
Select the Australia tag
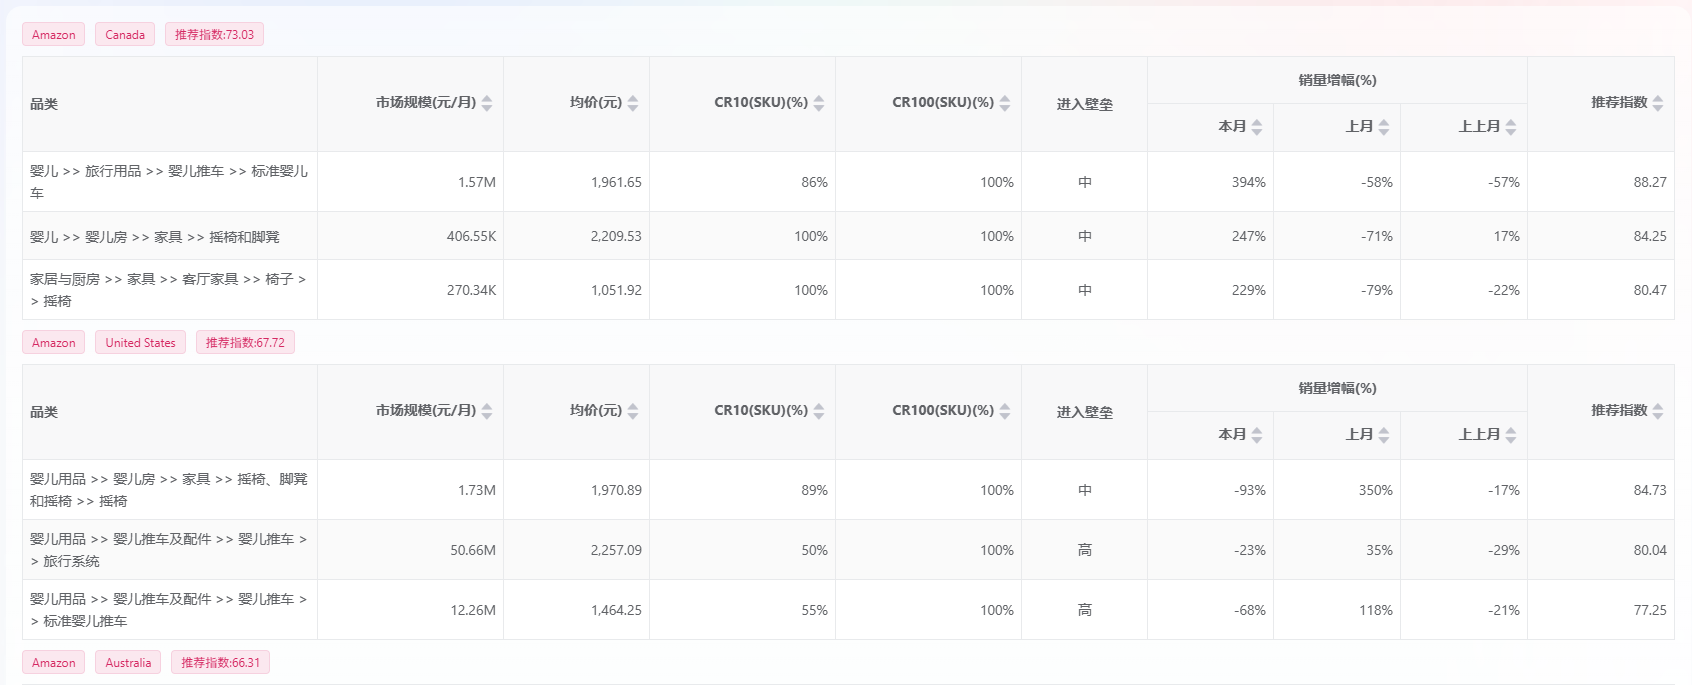pos(128,663)
